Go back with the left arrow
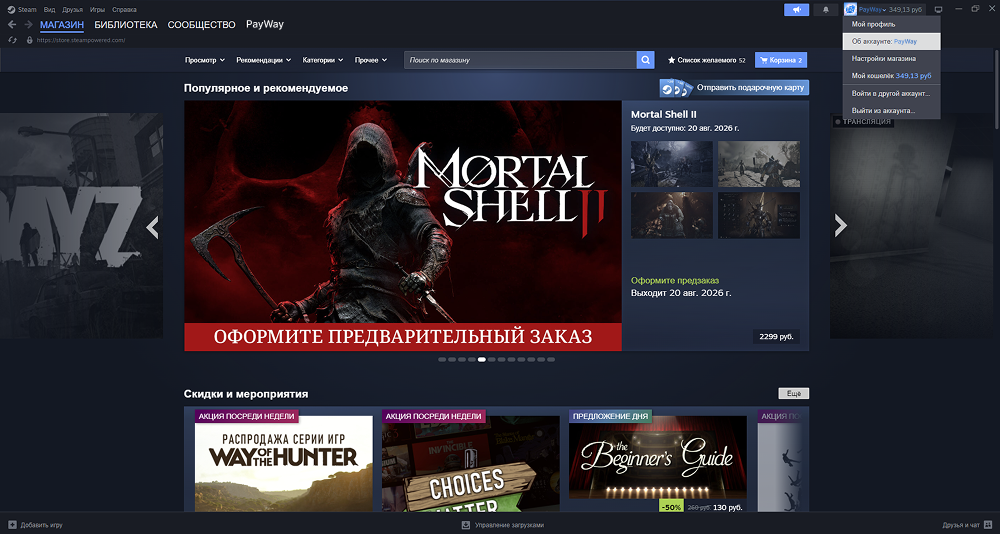This screenshot has height=534, width=1000. tap(12, 24)
